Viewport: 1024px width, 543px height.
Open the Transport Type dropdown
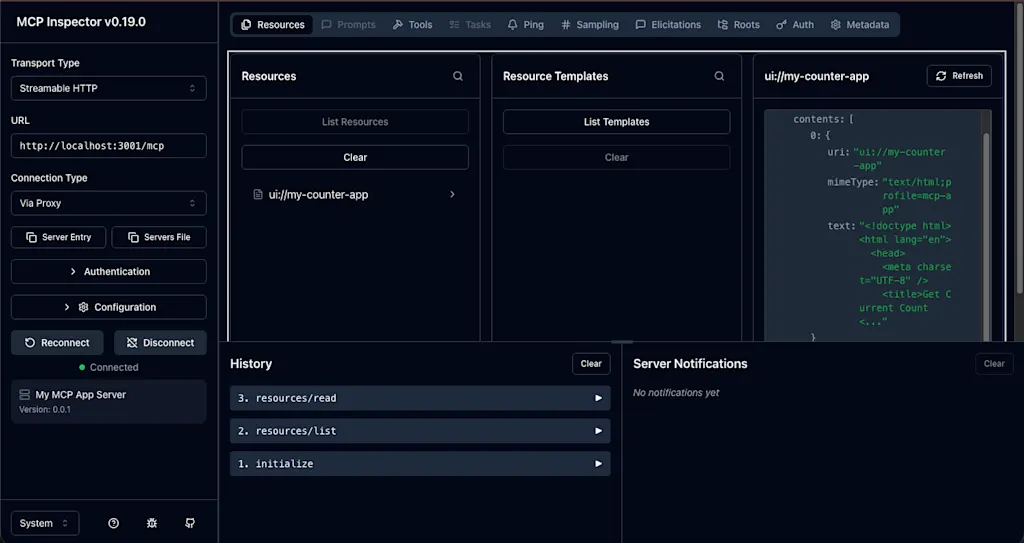pos(108,88)
